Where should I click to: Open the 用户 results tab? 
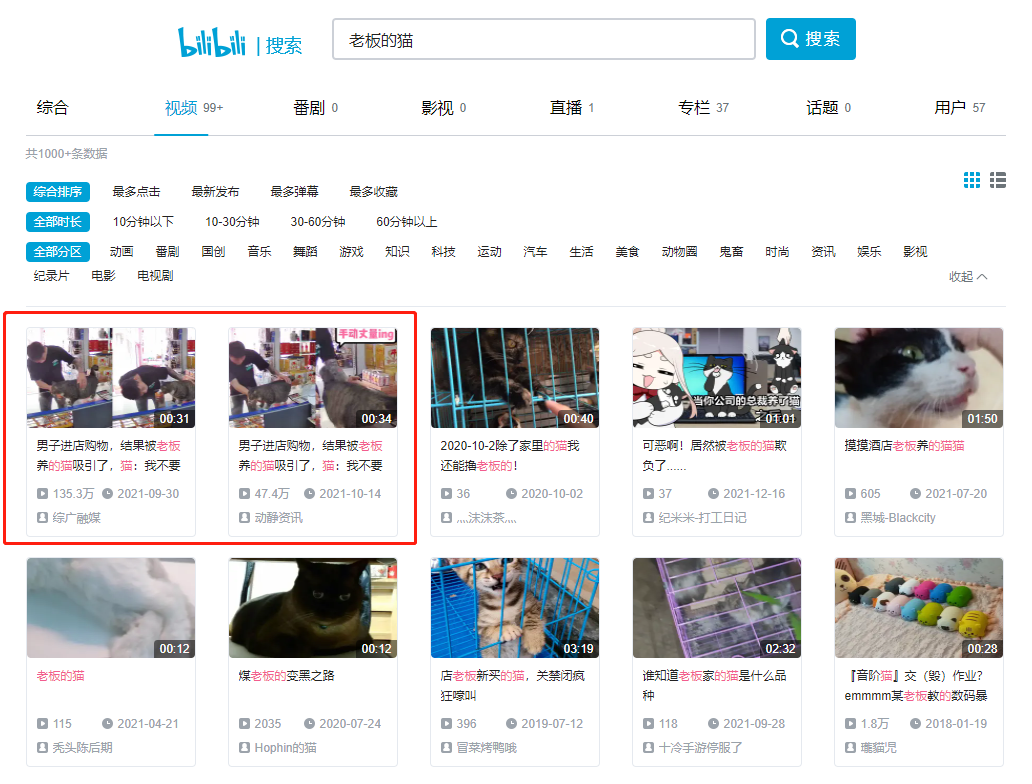[950, 108]
